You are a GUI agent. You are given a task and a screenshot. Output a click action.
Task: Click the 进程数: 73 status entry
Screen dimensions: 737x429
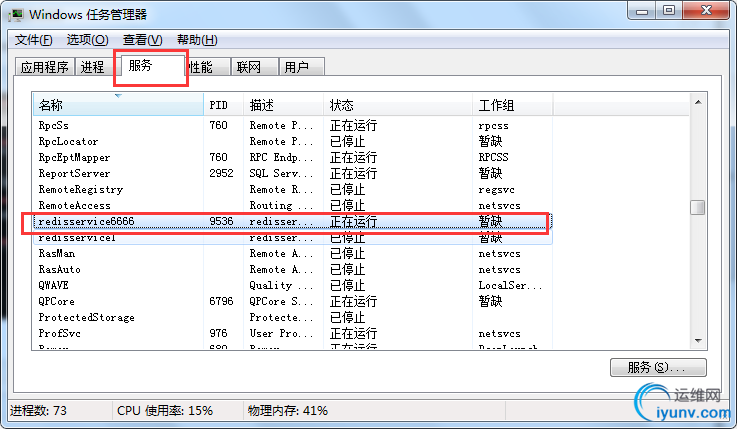pyautogui.click(x=39, y=411)
